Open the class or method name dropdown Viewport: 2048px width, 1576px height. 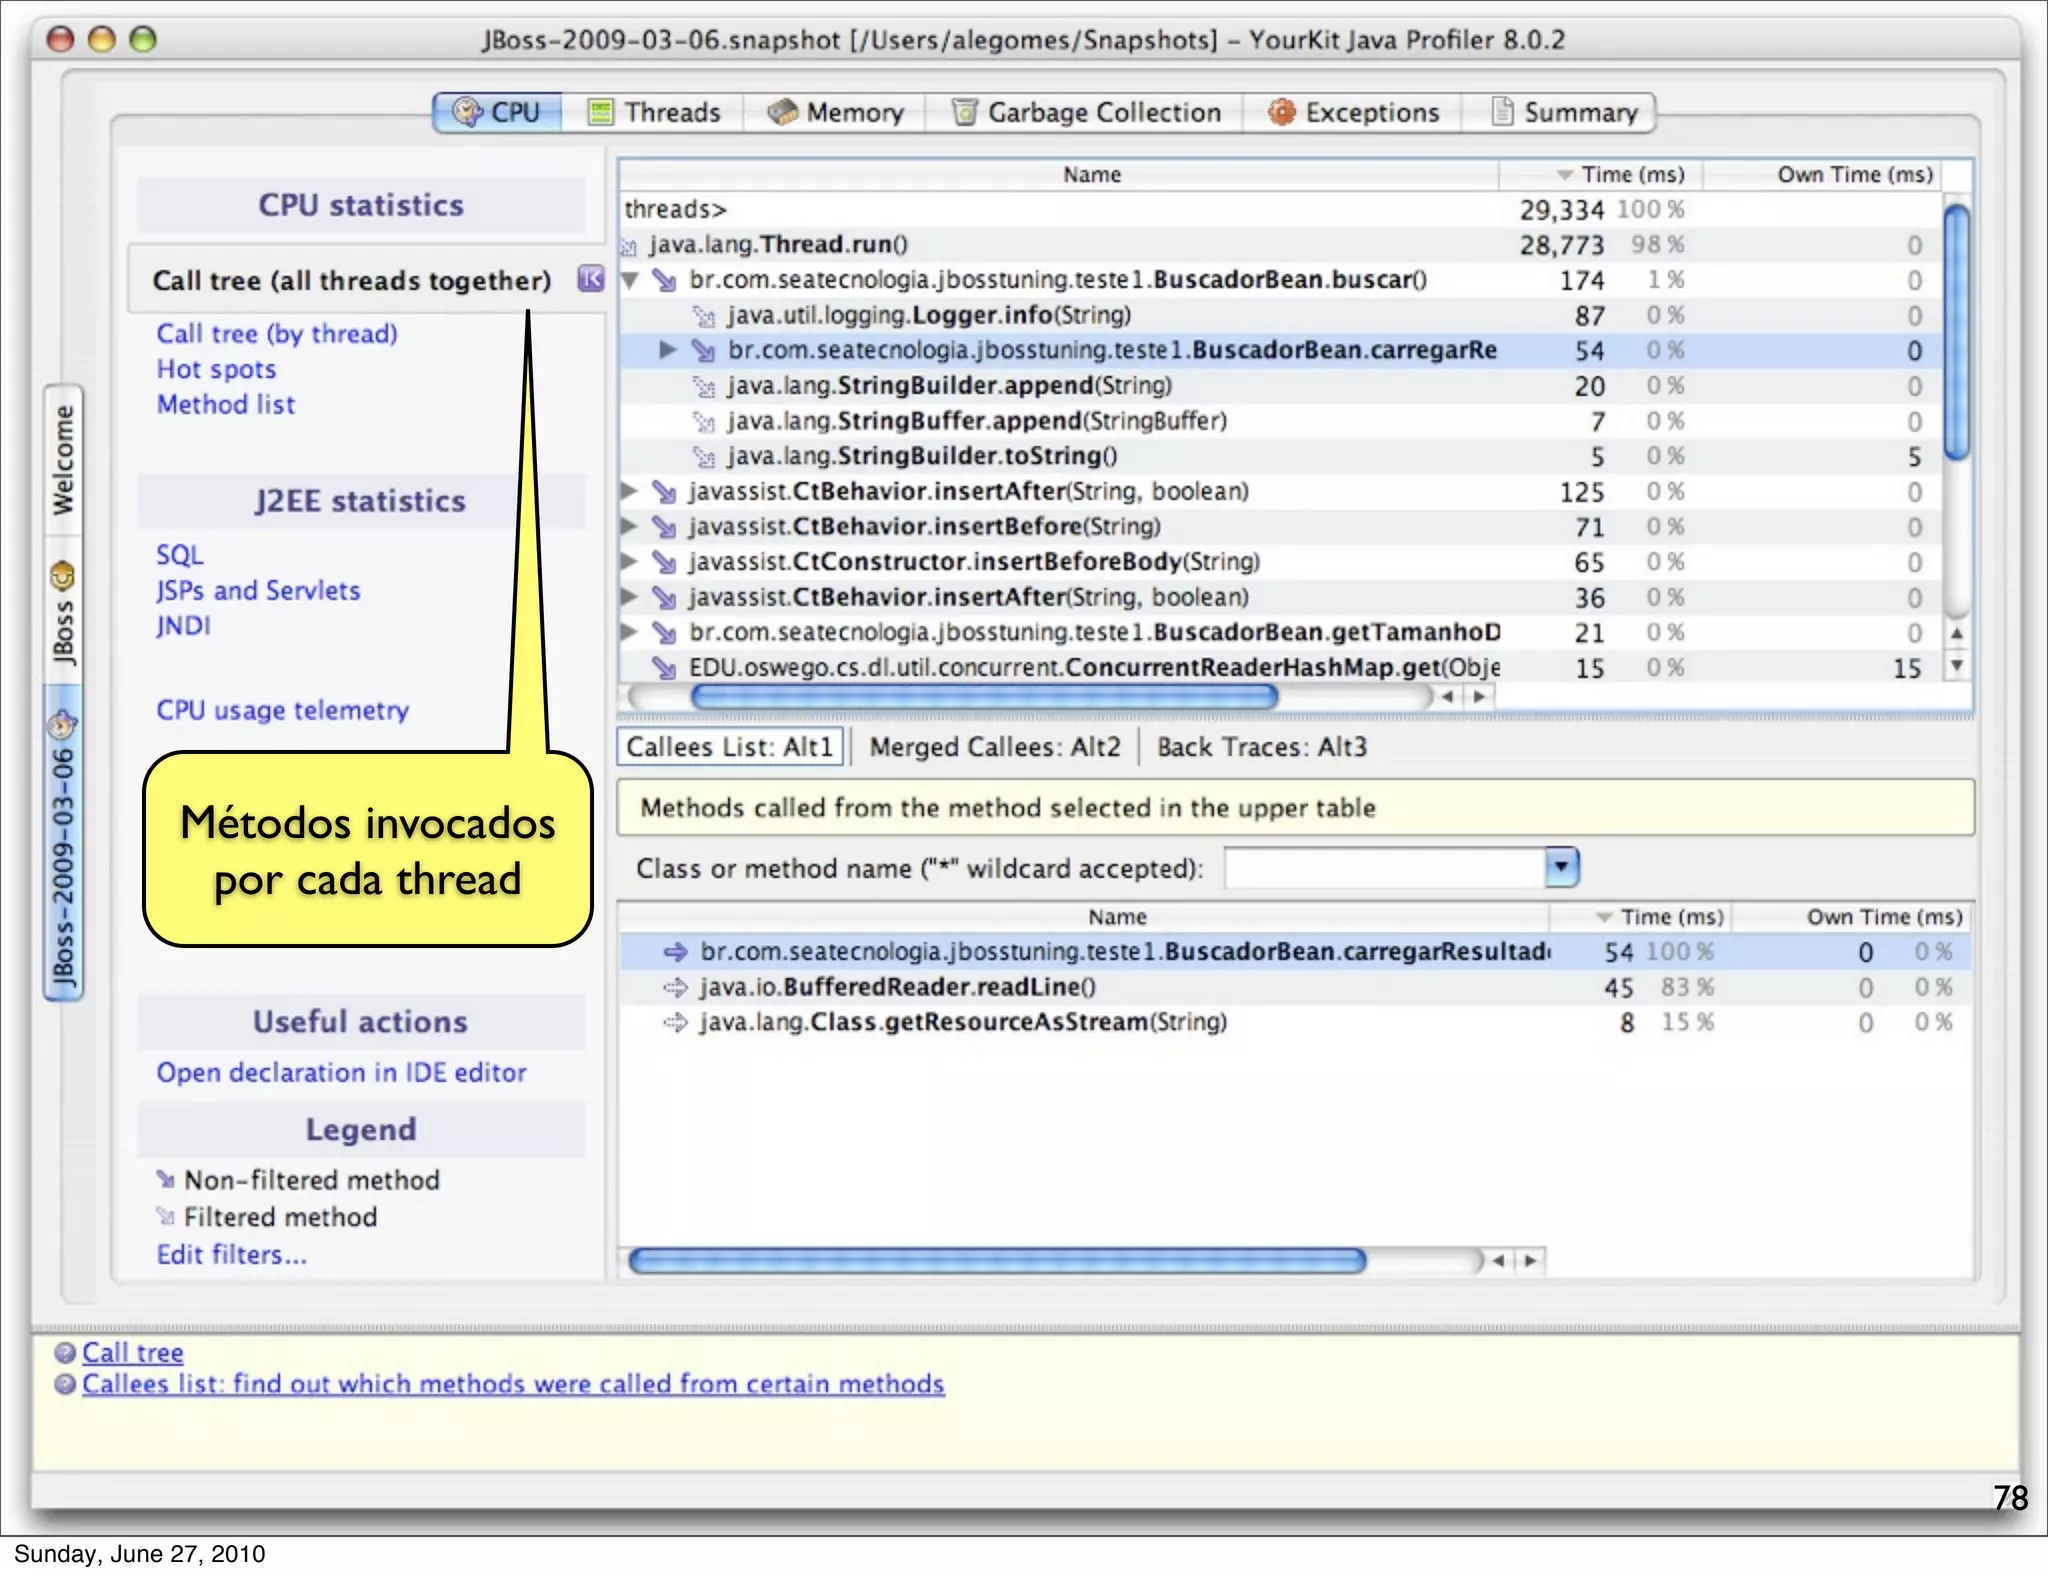tap(1561, 867)
